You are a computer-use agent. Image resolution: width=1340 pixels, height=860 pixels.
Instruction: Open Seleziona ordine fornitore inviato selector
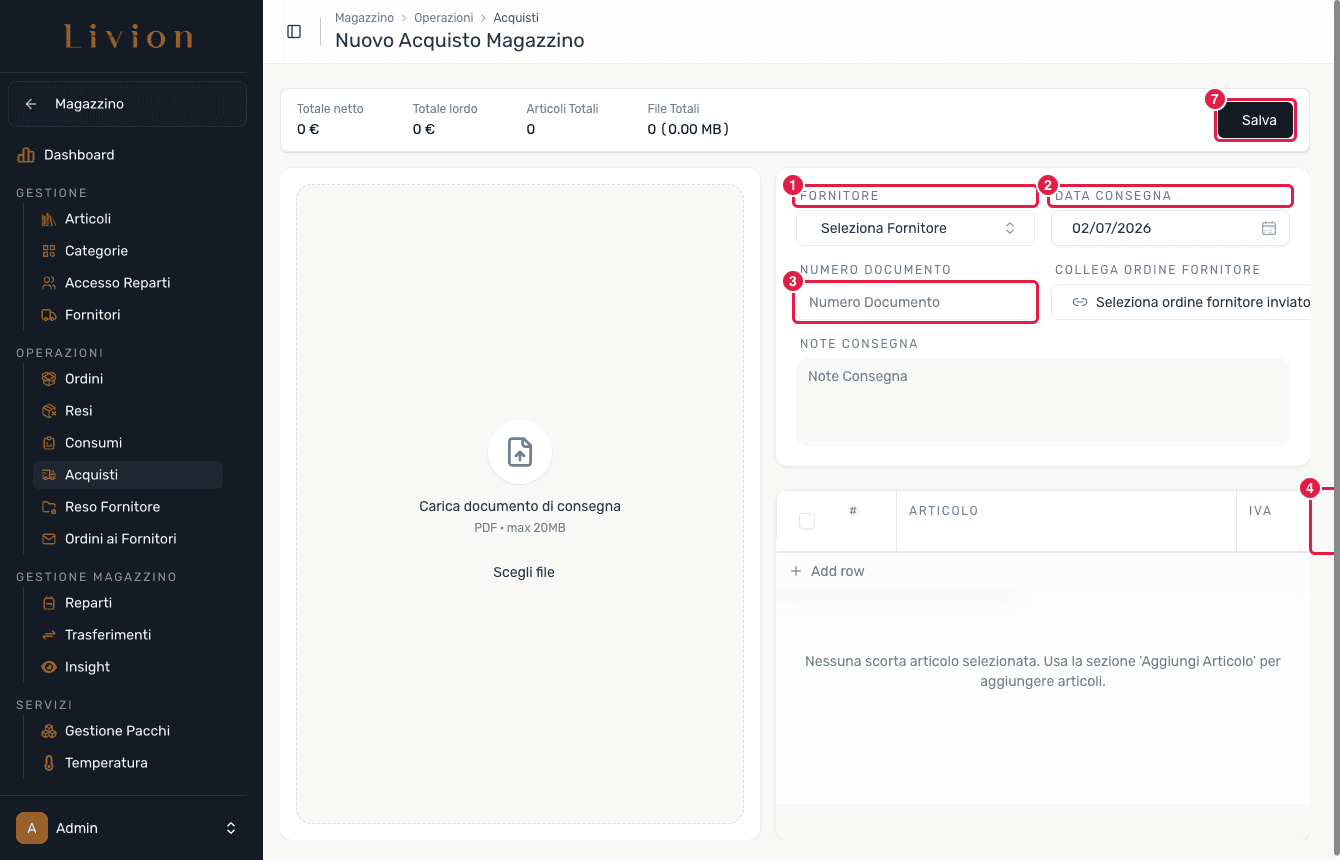1181,302
